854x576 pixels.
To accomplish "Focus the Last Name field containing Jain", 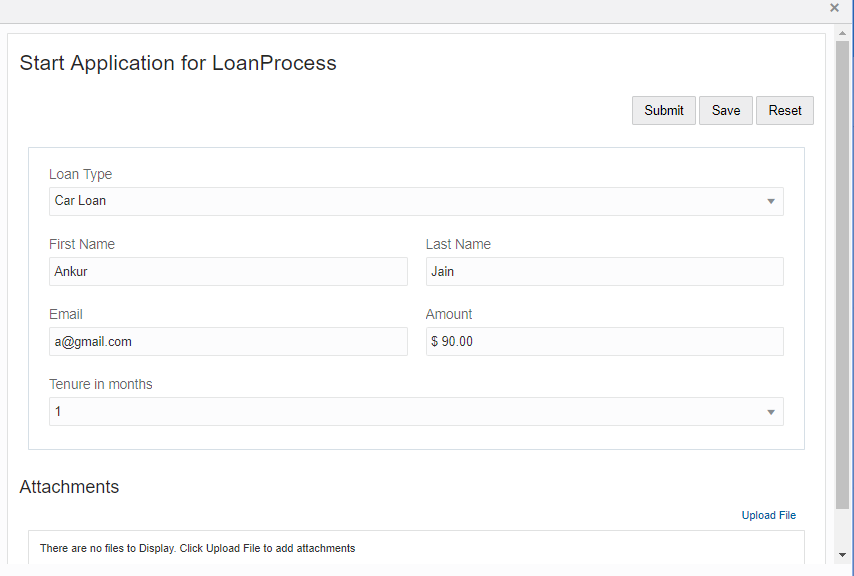I will click(604, 271).
